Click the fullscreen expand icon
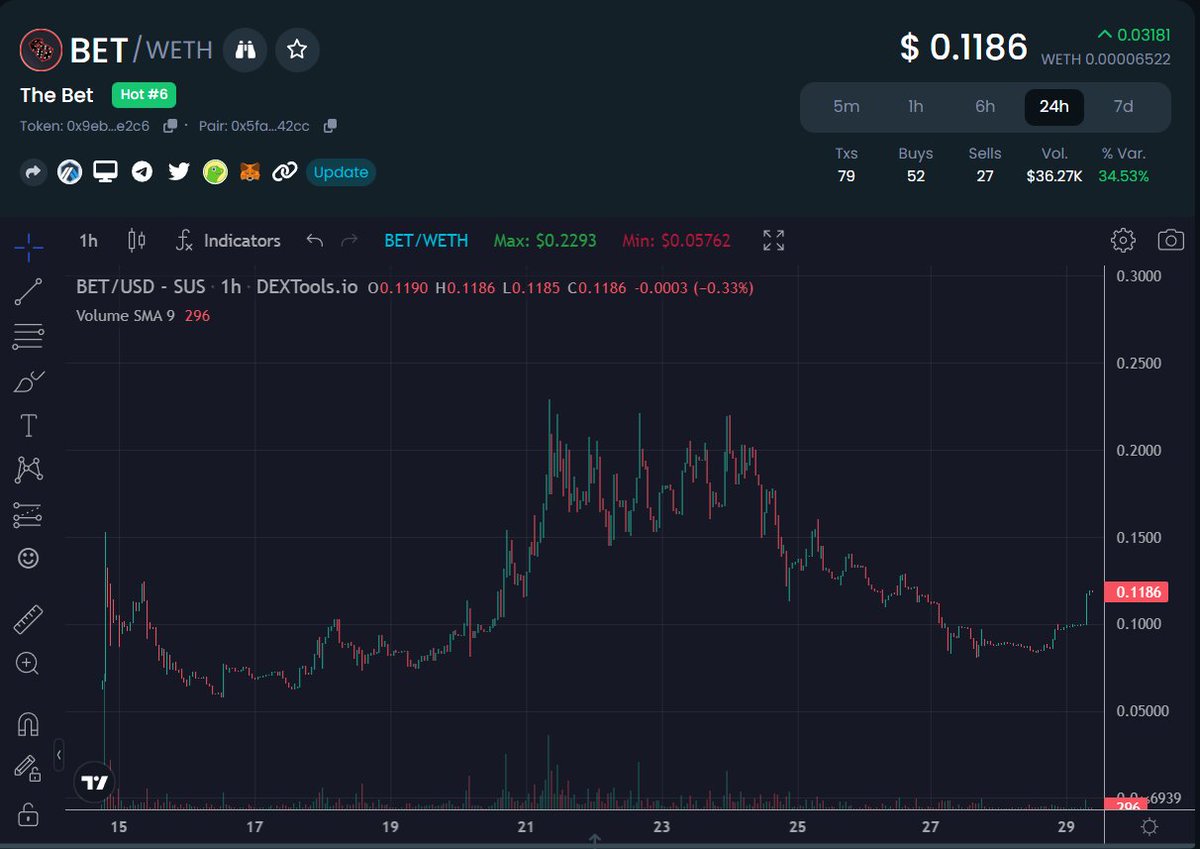The height and width of the screenshot is (849, 1200). coord(773,240)
